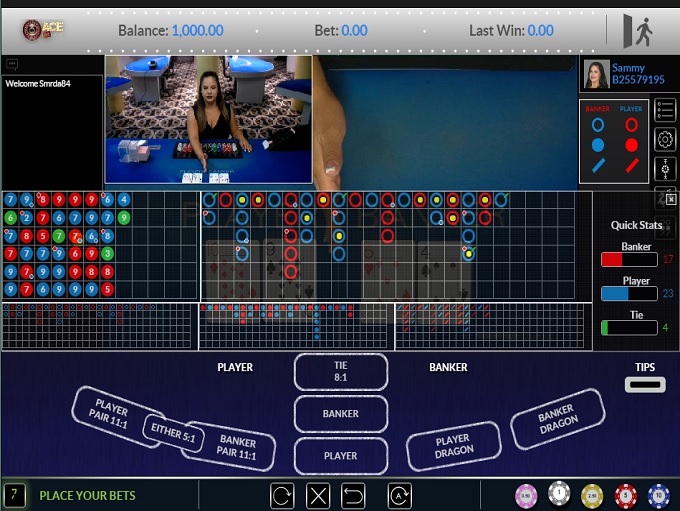Open the list menu icon in sidebar
This screenshot has width=680, height=511.
pos(665,109)
